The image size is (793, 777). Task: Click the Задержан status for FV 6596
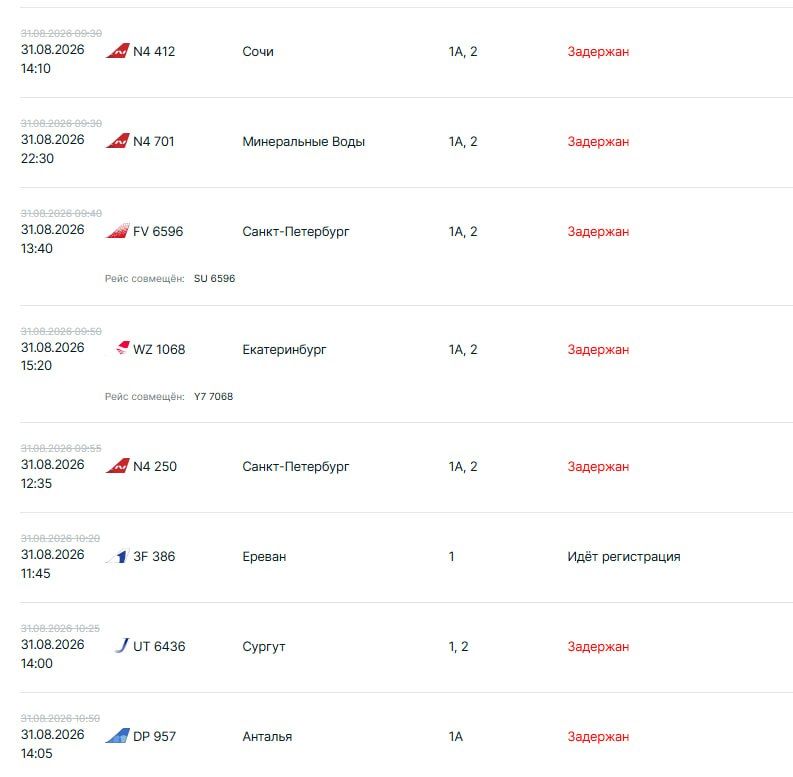point(598,232)
